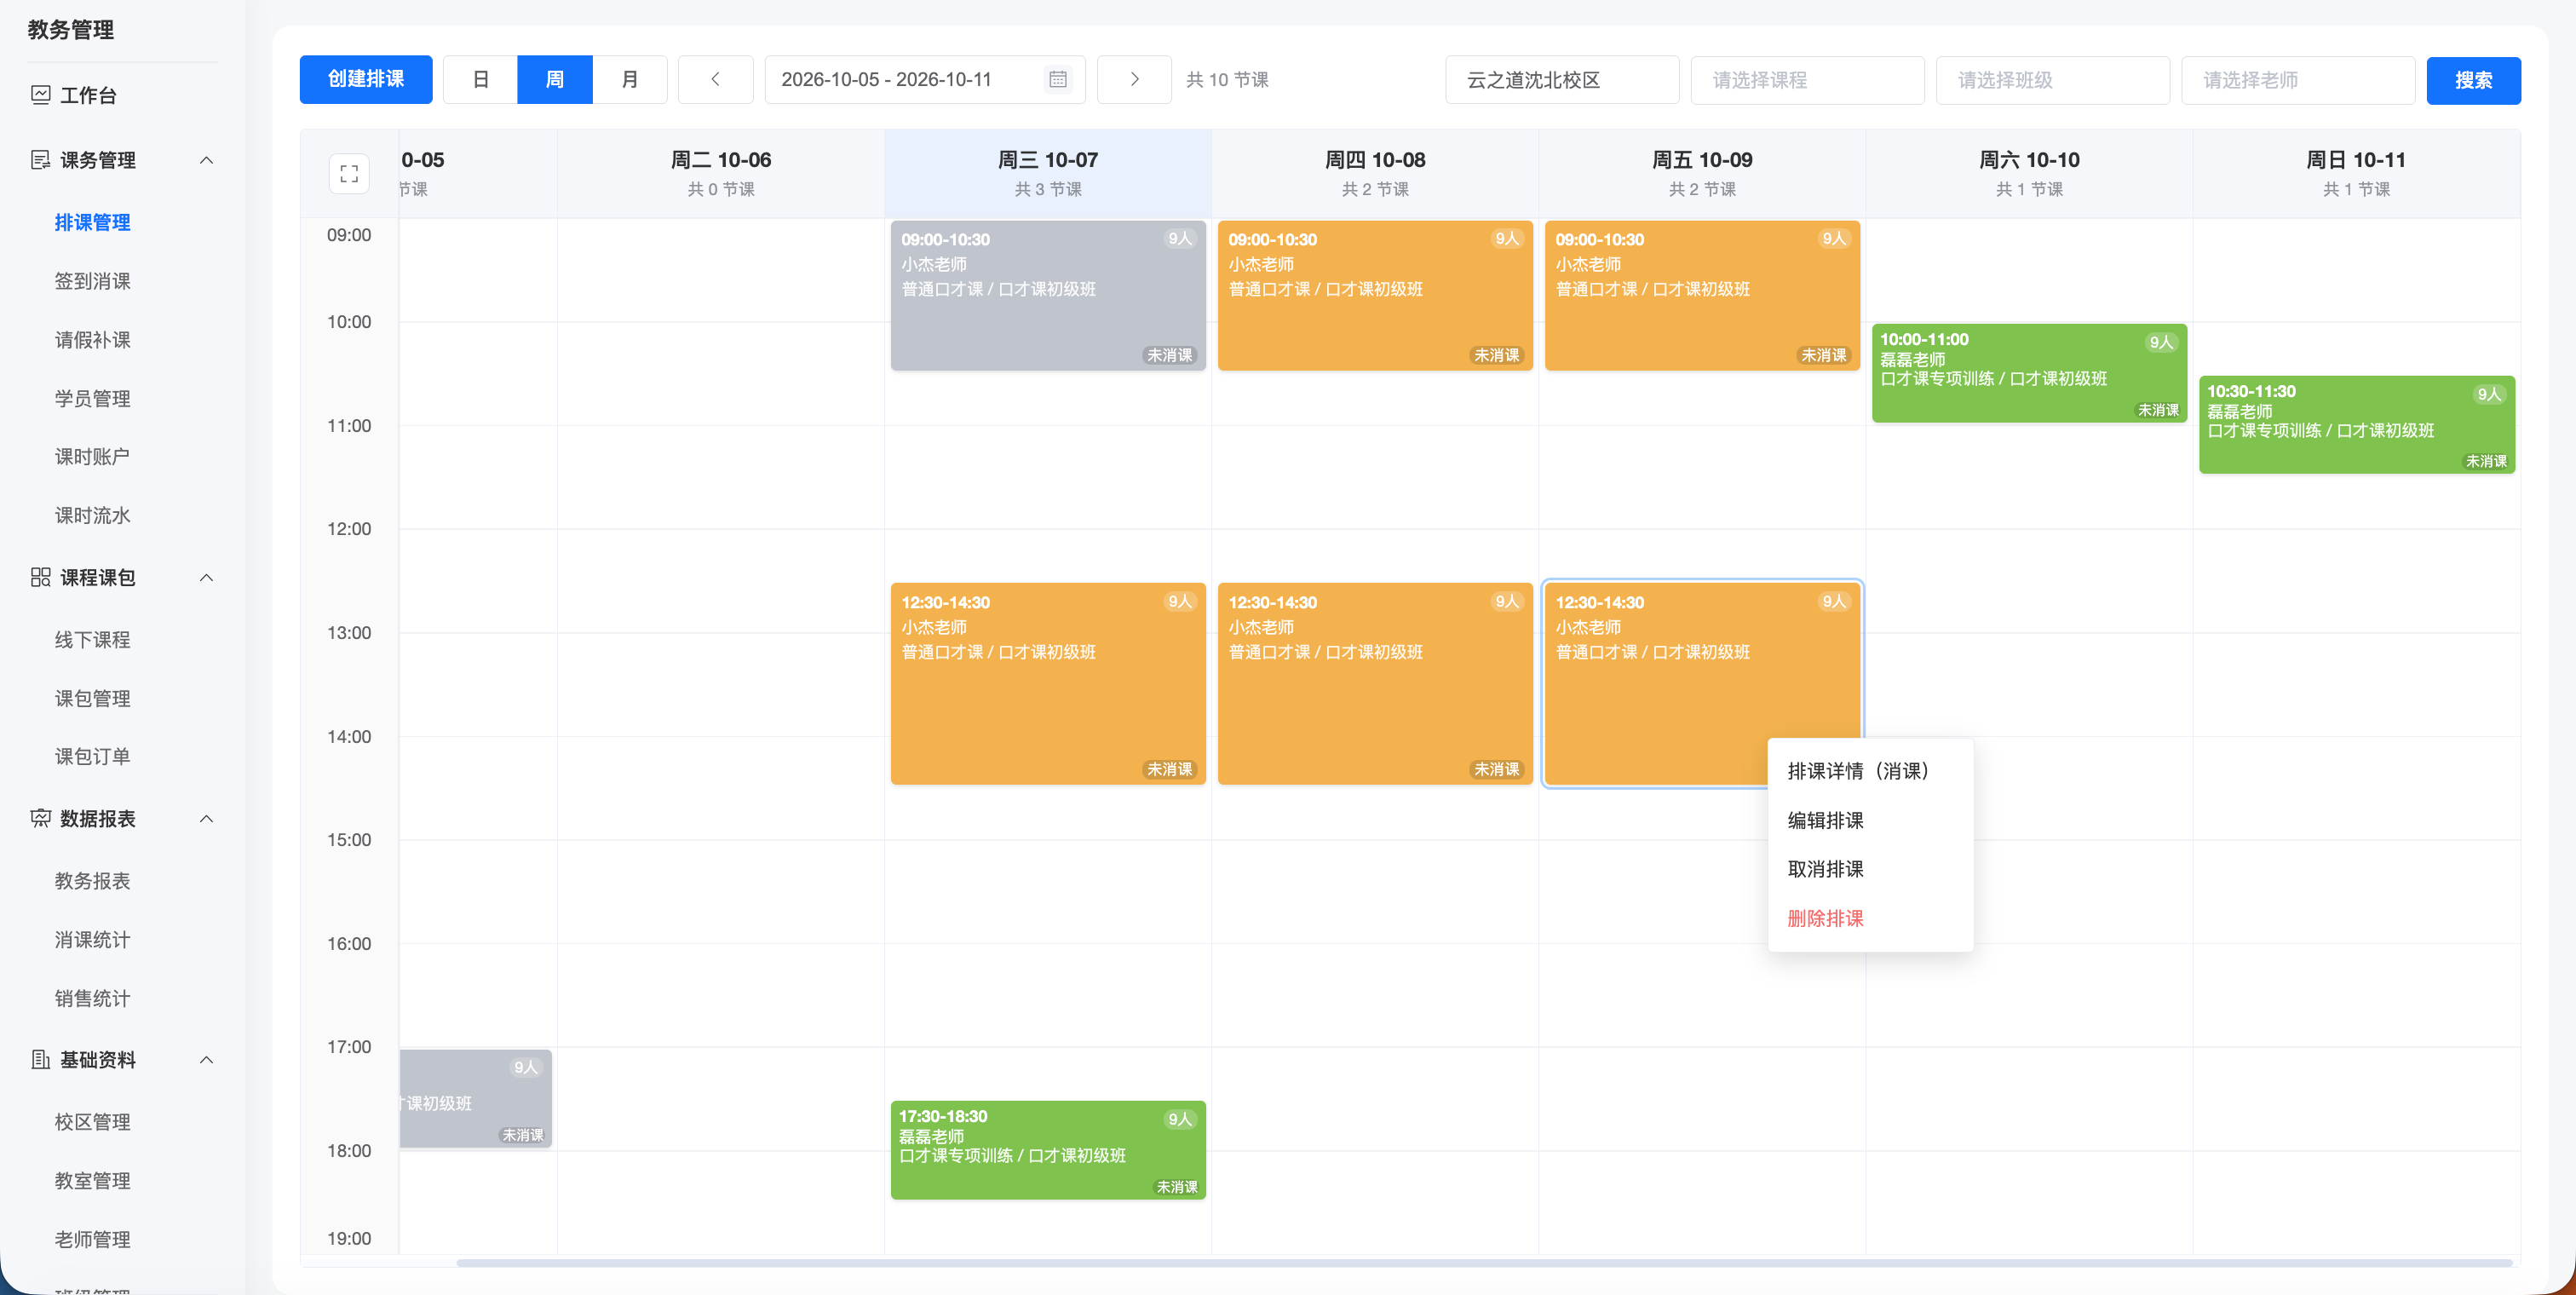The width and height of the screenshot is (2576, 1295).
Task: Switch to 日 day view
Action: (480, 79)
